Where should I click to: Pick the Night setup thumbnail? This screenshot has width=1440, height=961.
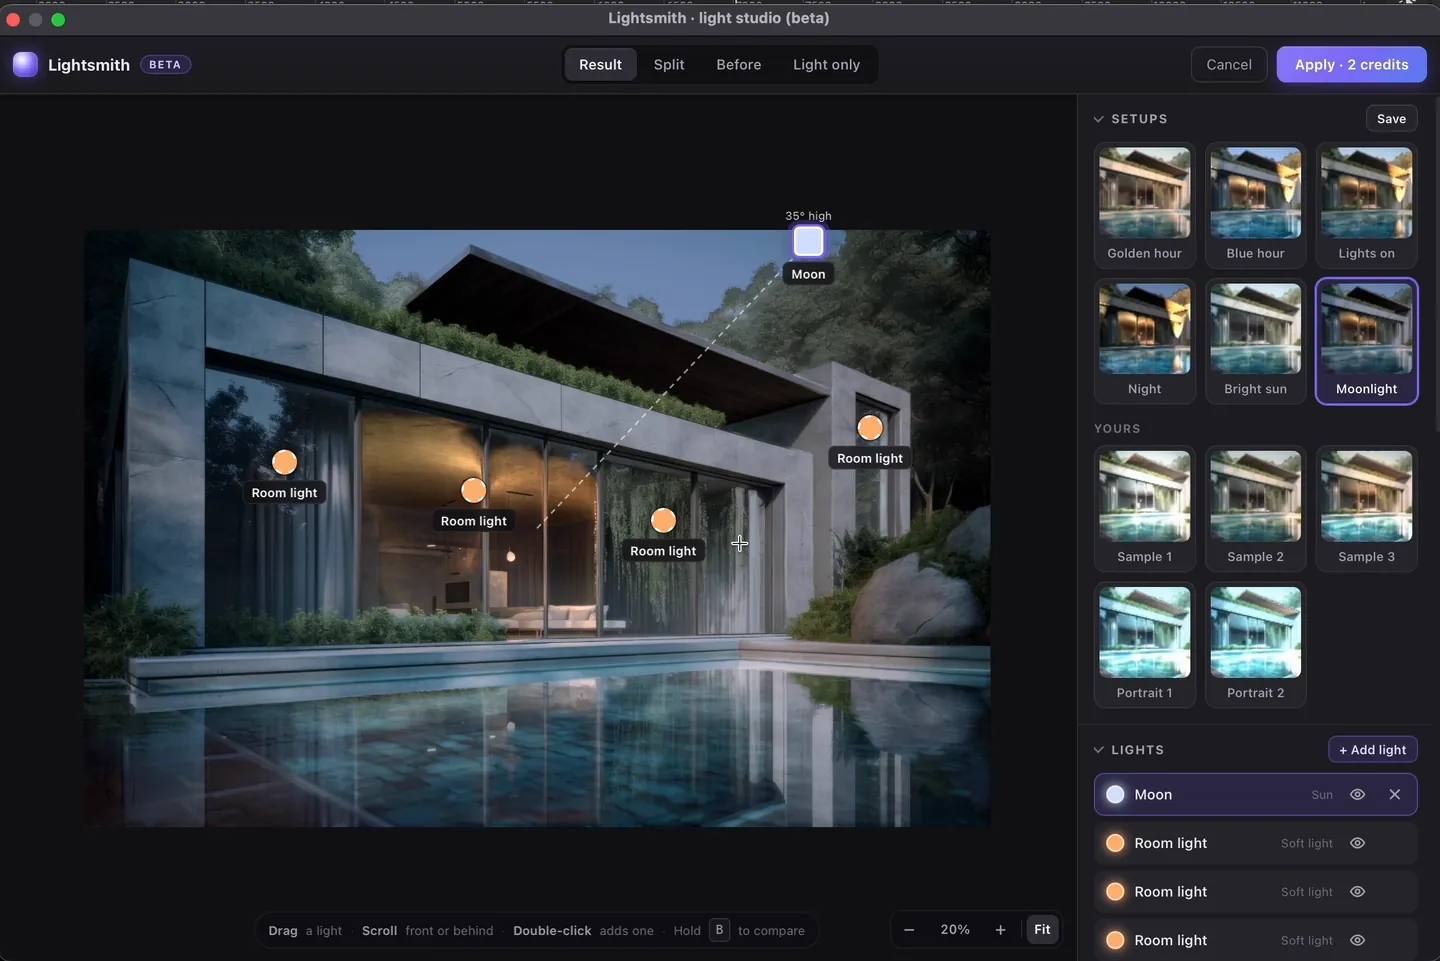pyautogui.click(x=1145, y=341)
